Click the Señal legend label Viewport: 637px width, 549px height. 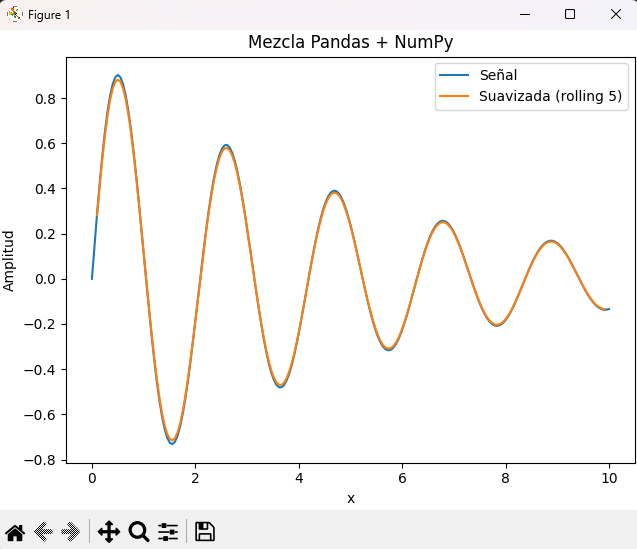[x=498, y=75]
